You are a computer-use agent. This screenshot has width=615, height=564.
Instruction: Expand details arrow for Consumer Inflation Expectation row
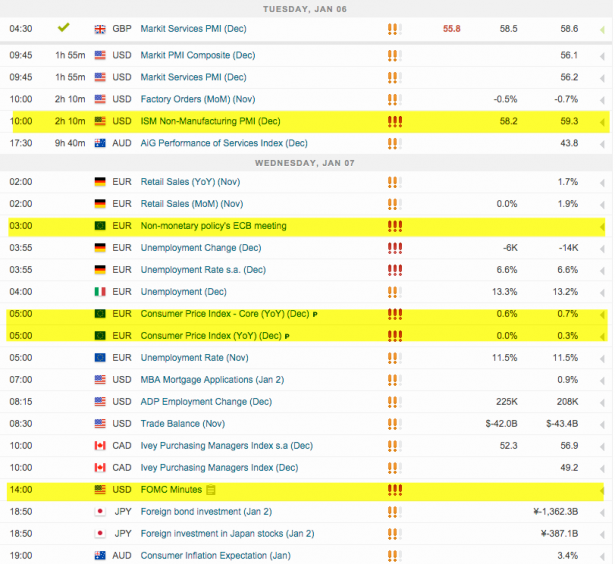coord(602,556)
